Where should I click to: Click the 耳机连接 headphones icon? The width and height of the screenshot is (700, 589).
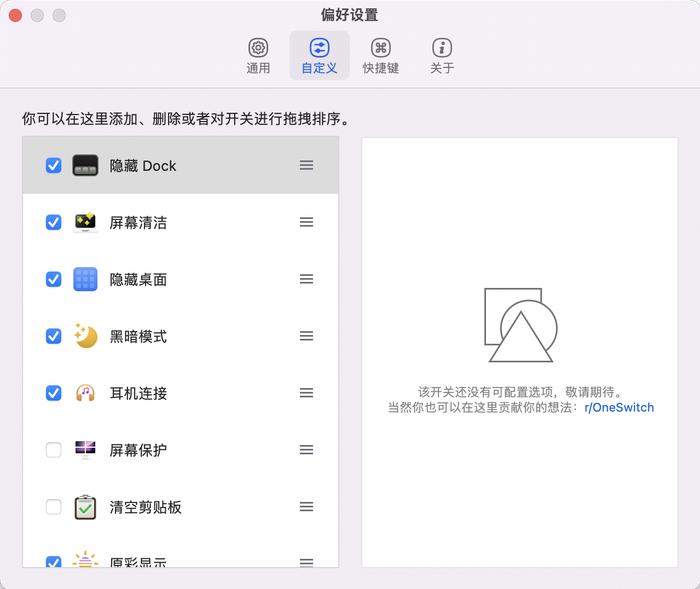coord(85,393)
